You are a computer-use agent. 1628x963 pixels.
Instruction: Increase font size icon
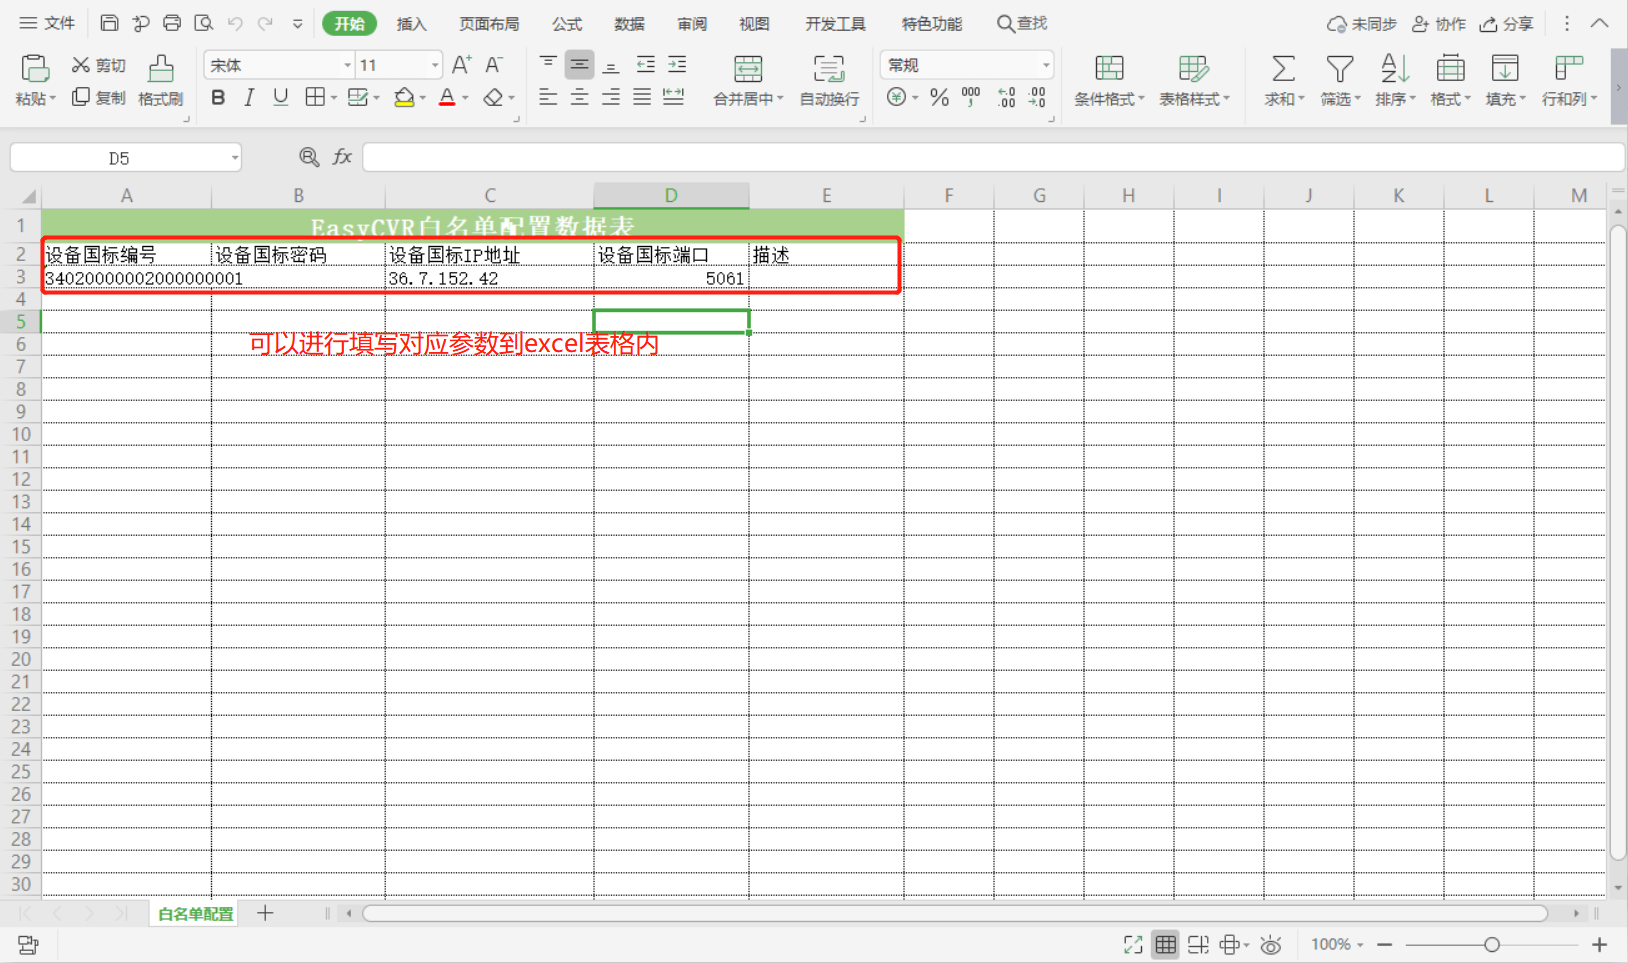pyautogui.click(x=461, y=65)
